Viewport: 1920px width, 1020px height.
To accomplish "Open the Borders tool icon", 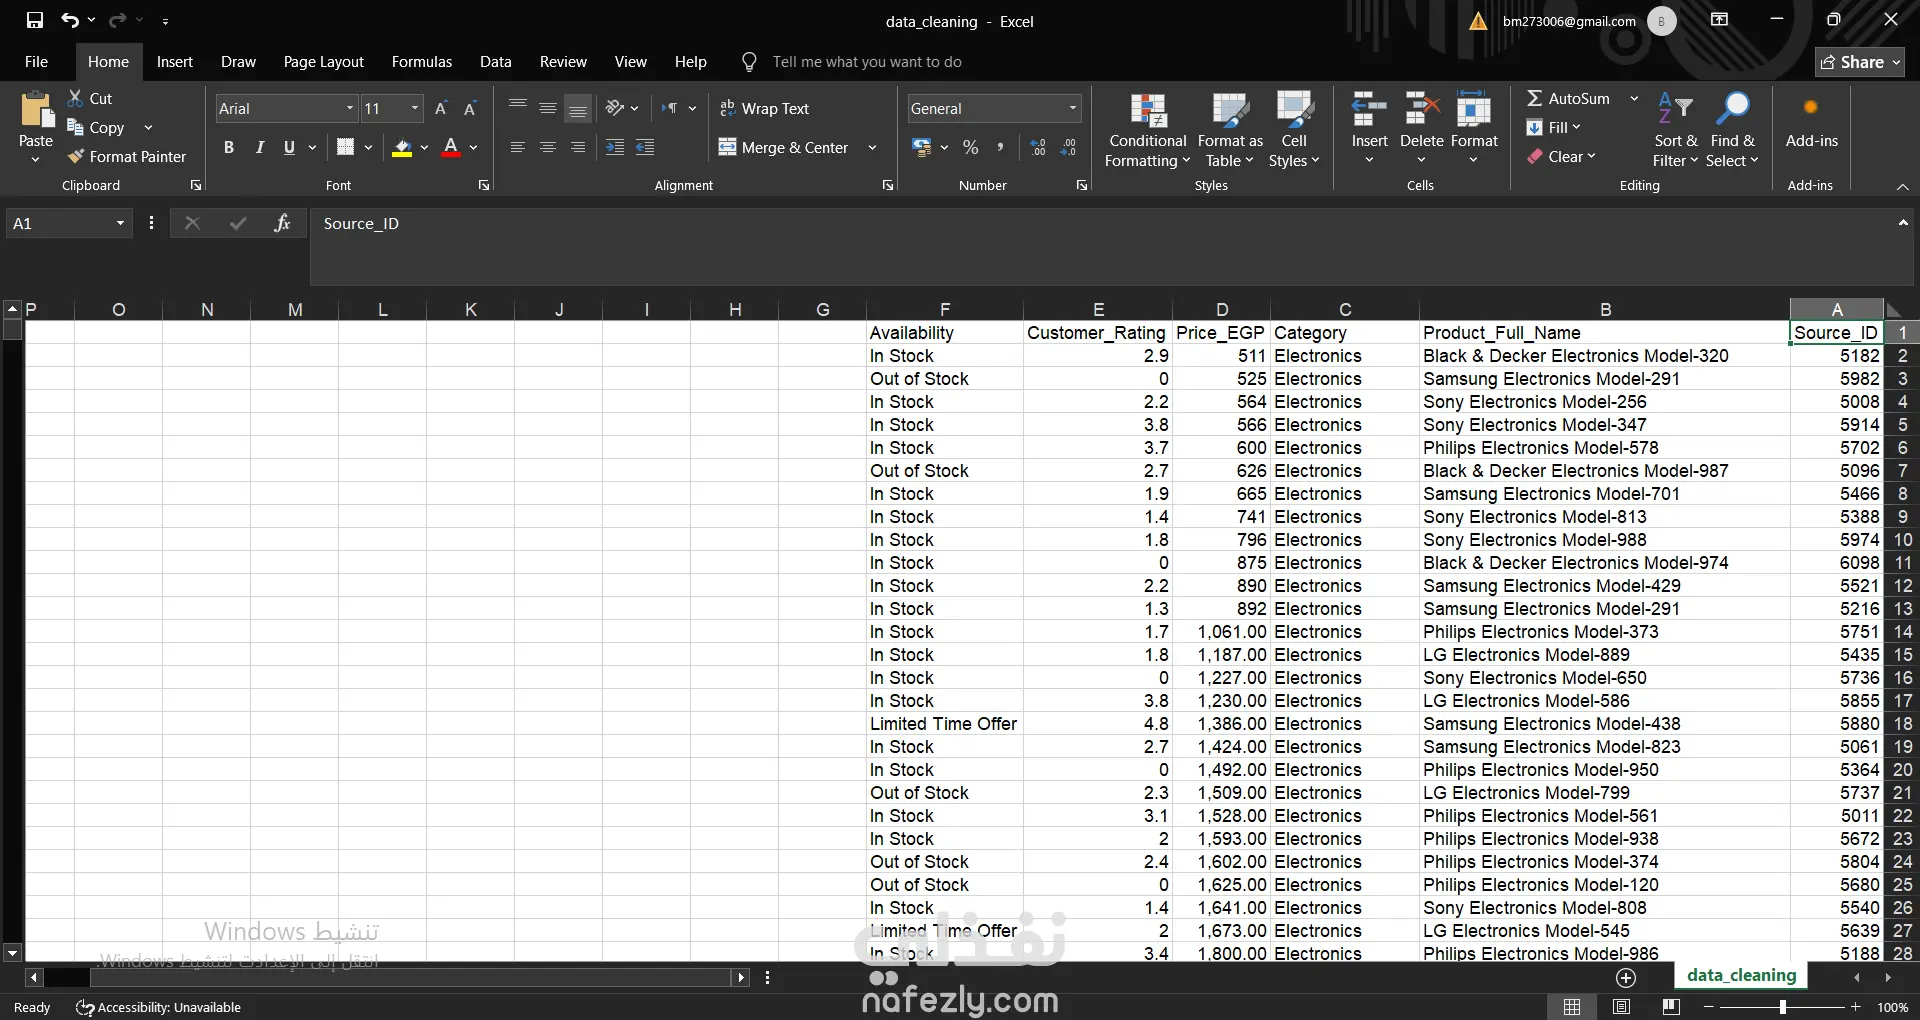I will pos(345,147).
